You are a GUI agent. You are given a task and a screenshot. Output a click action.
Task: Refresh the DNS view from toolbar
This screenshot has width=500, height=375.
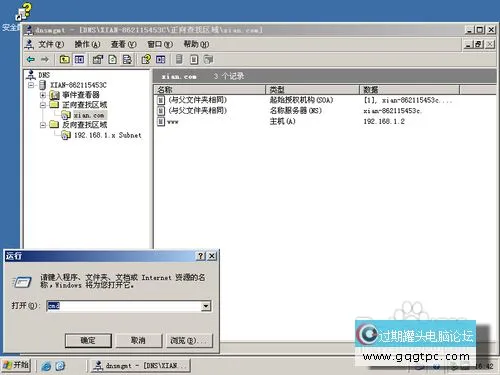click(x=113, y=60)
